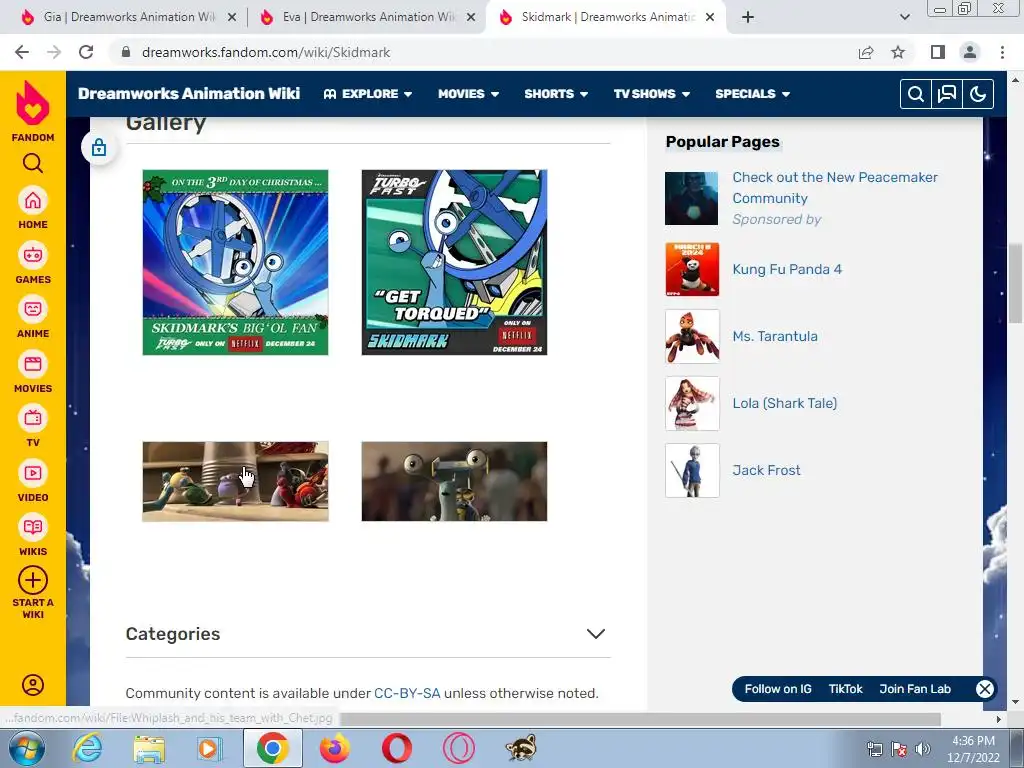Expand the Specials dropdown menu
The width and height of the screenshot is (1024, 768).
[x=753, y=94]
